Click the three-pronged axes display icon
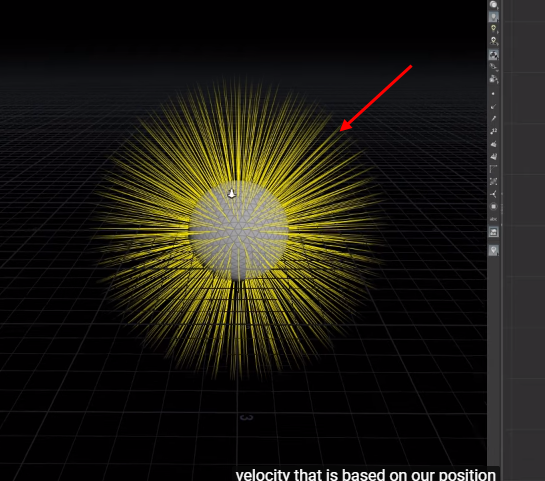The width and height of the screenshot is (545, 481). tap(494, 194)
